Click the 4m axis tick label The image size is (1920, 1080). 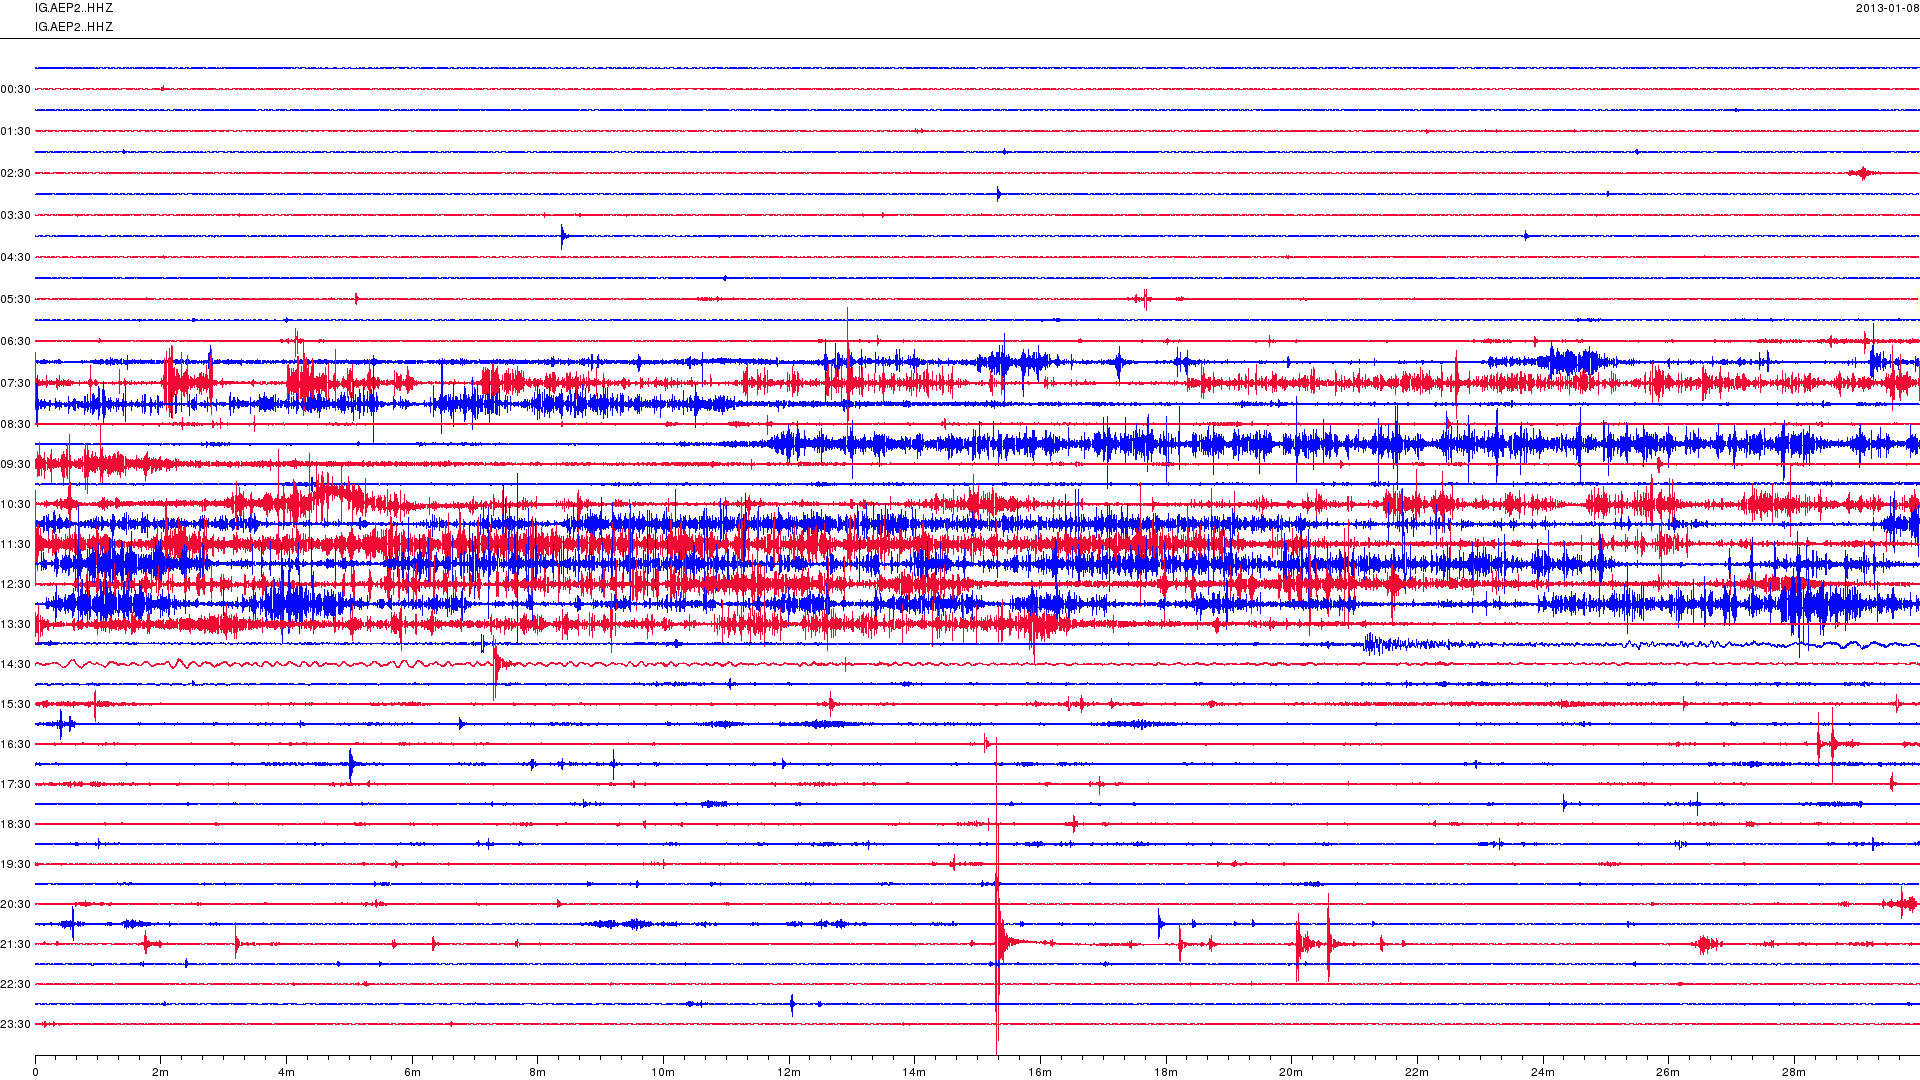pos(287,1072)
